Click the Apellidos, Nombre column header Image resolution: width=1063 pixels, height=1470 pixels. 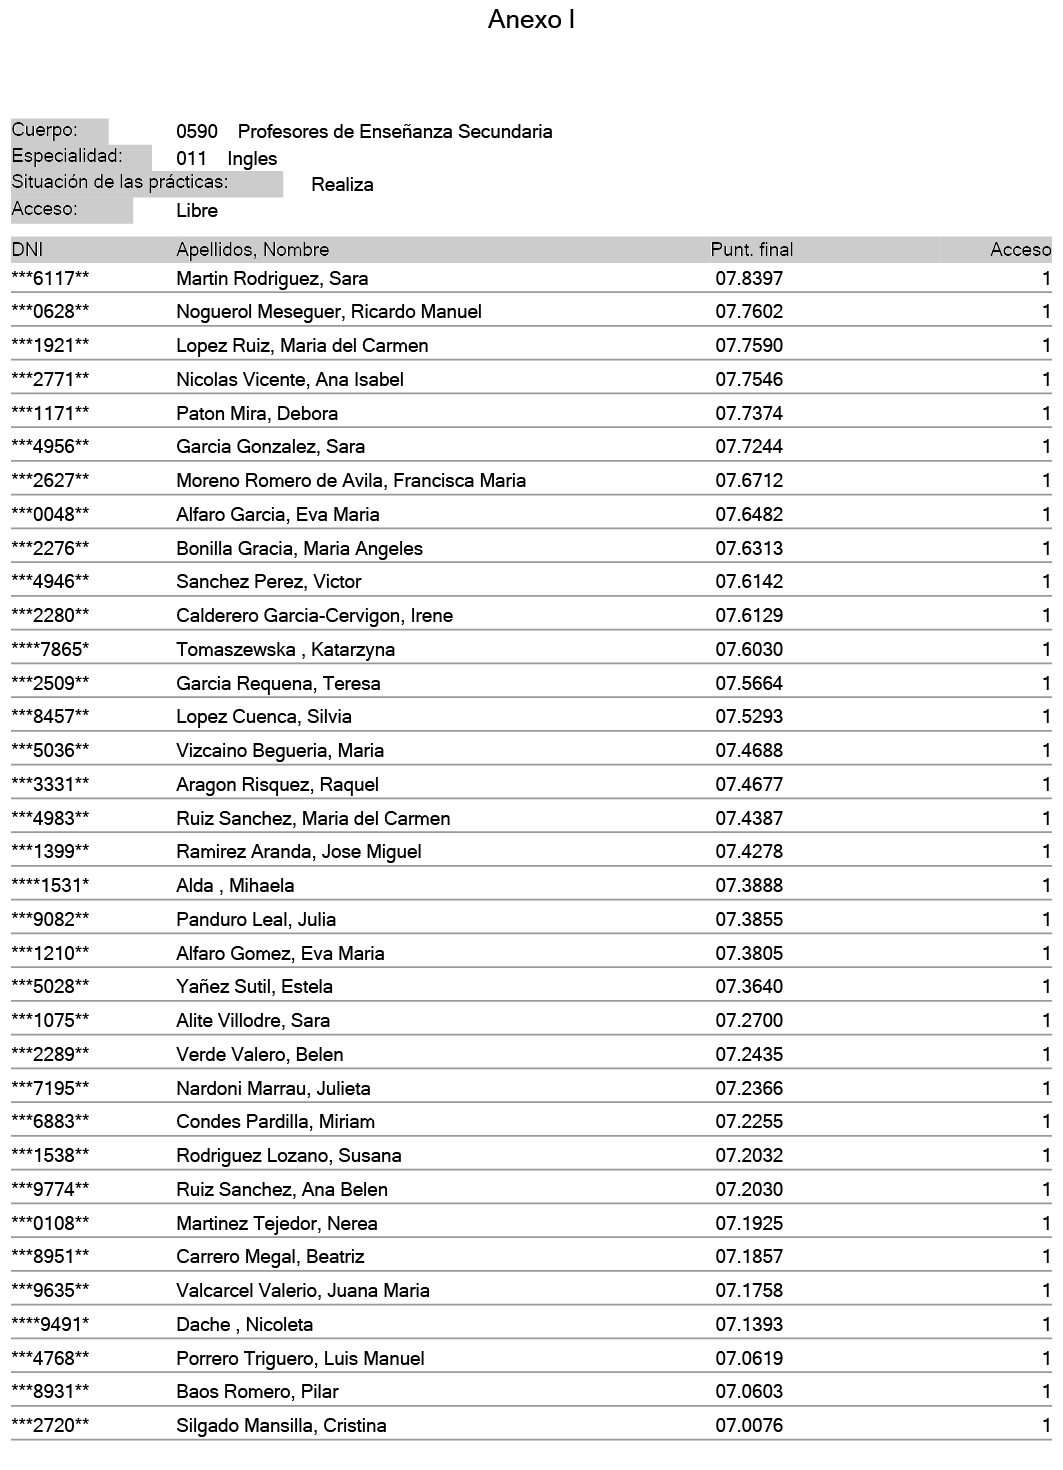252,250
